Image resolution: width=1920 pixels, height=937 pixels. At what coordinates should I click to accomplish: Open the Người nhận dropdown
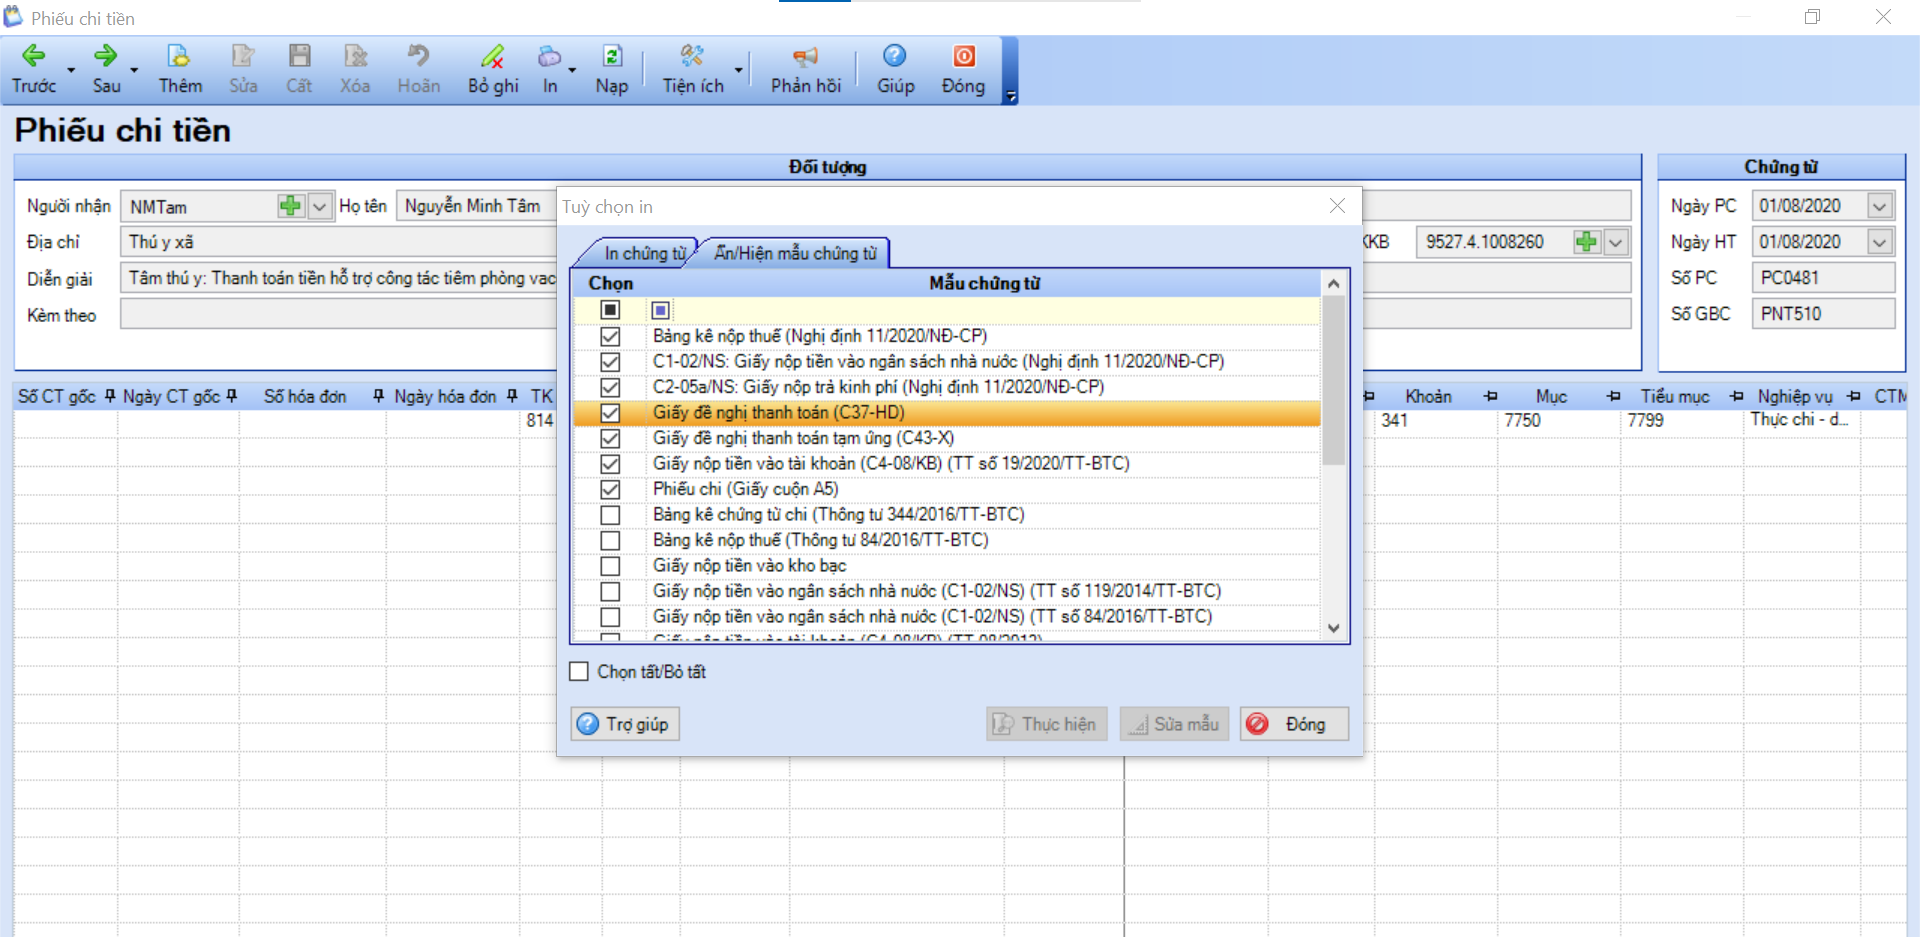click(319, 206)
